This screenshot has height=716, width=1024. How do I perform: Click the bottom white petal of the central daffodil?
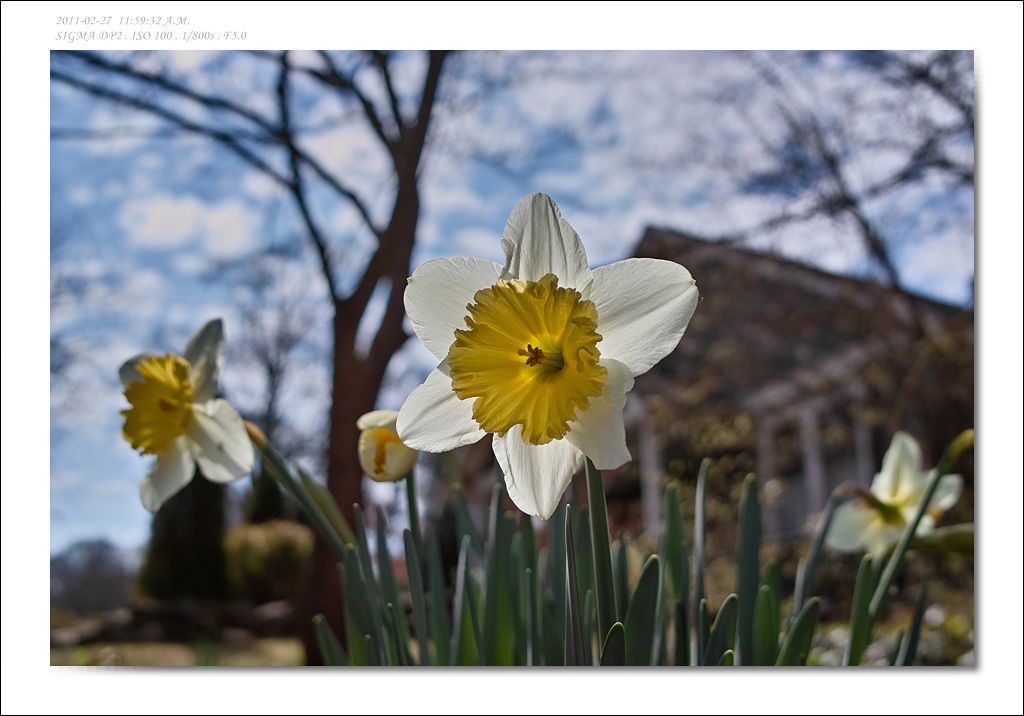(x=536, y=472)
